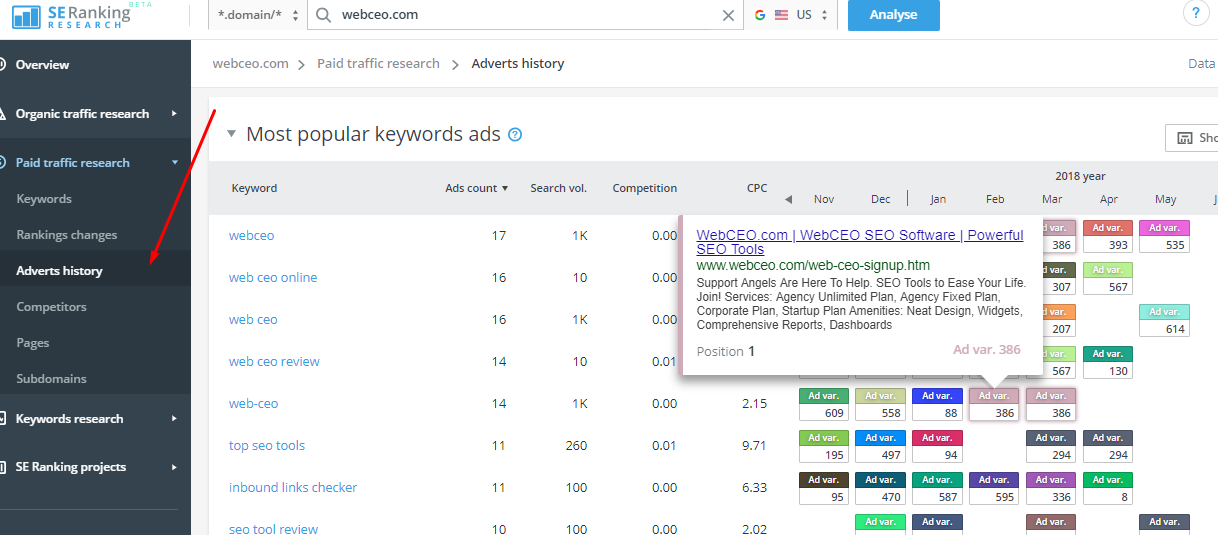
Task: Open the seo tool review keyword link
Action: [x=273, y=529]
